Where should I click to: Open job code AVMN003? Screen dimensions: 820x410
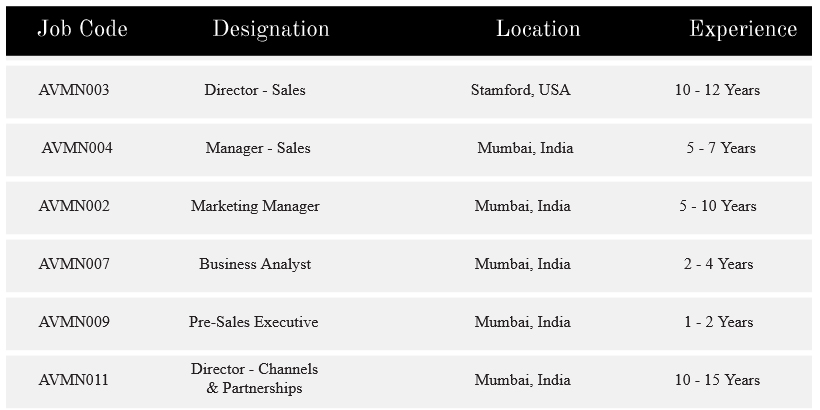pyautogui.click(x=74, y=90)
